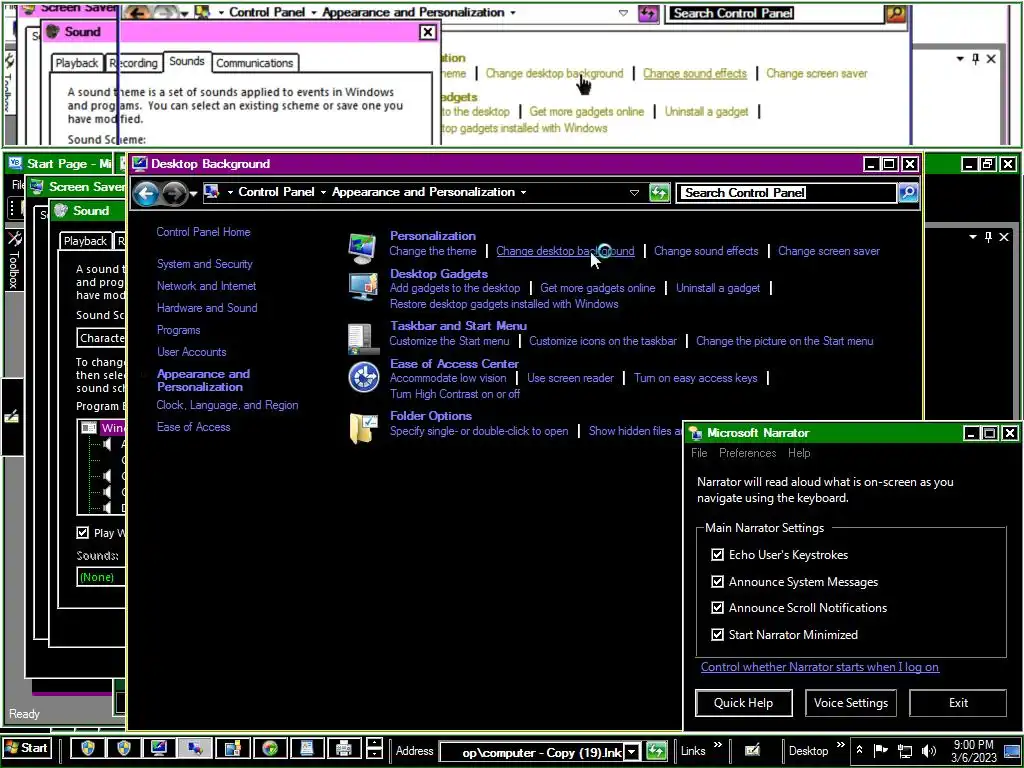Select System and Security in the sidebar
1024x768 pixels.
click(x=204, y=264)
